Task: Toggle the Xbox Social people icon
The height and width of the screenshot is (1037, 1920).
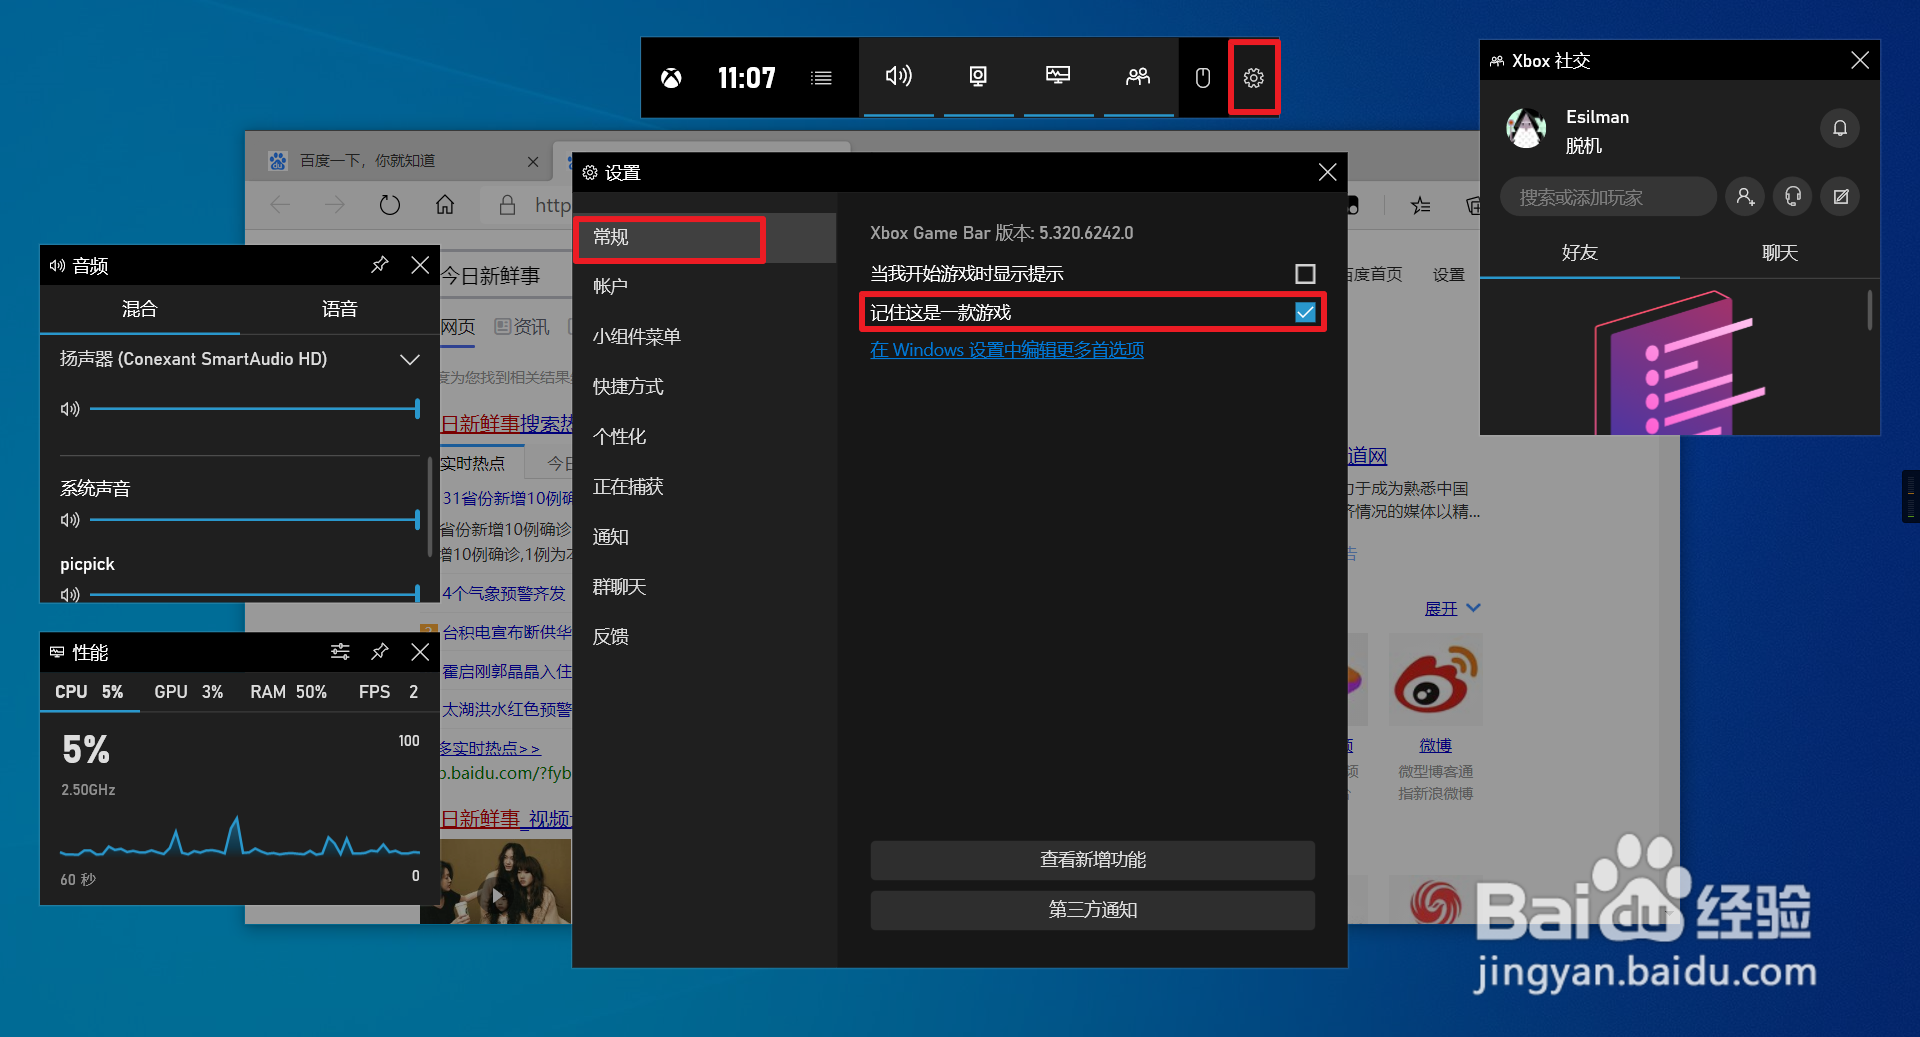Action: (x=1138, y=76)
